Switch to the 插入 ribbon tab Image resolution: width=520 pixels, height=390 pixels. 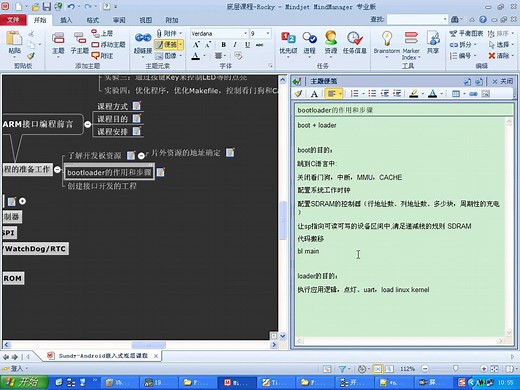[66, 20]
